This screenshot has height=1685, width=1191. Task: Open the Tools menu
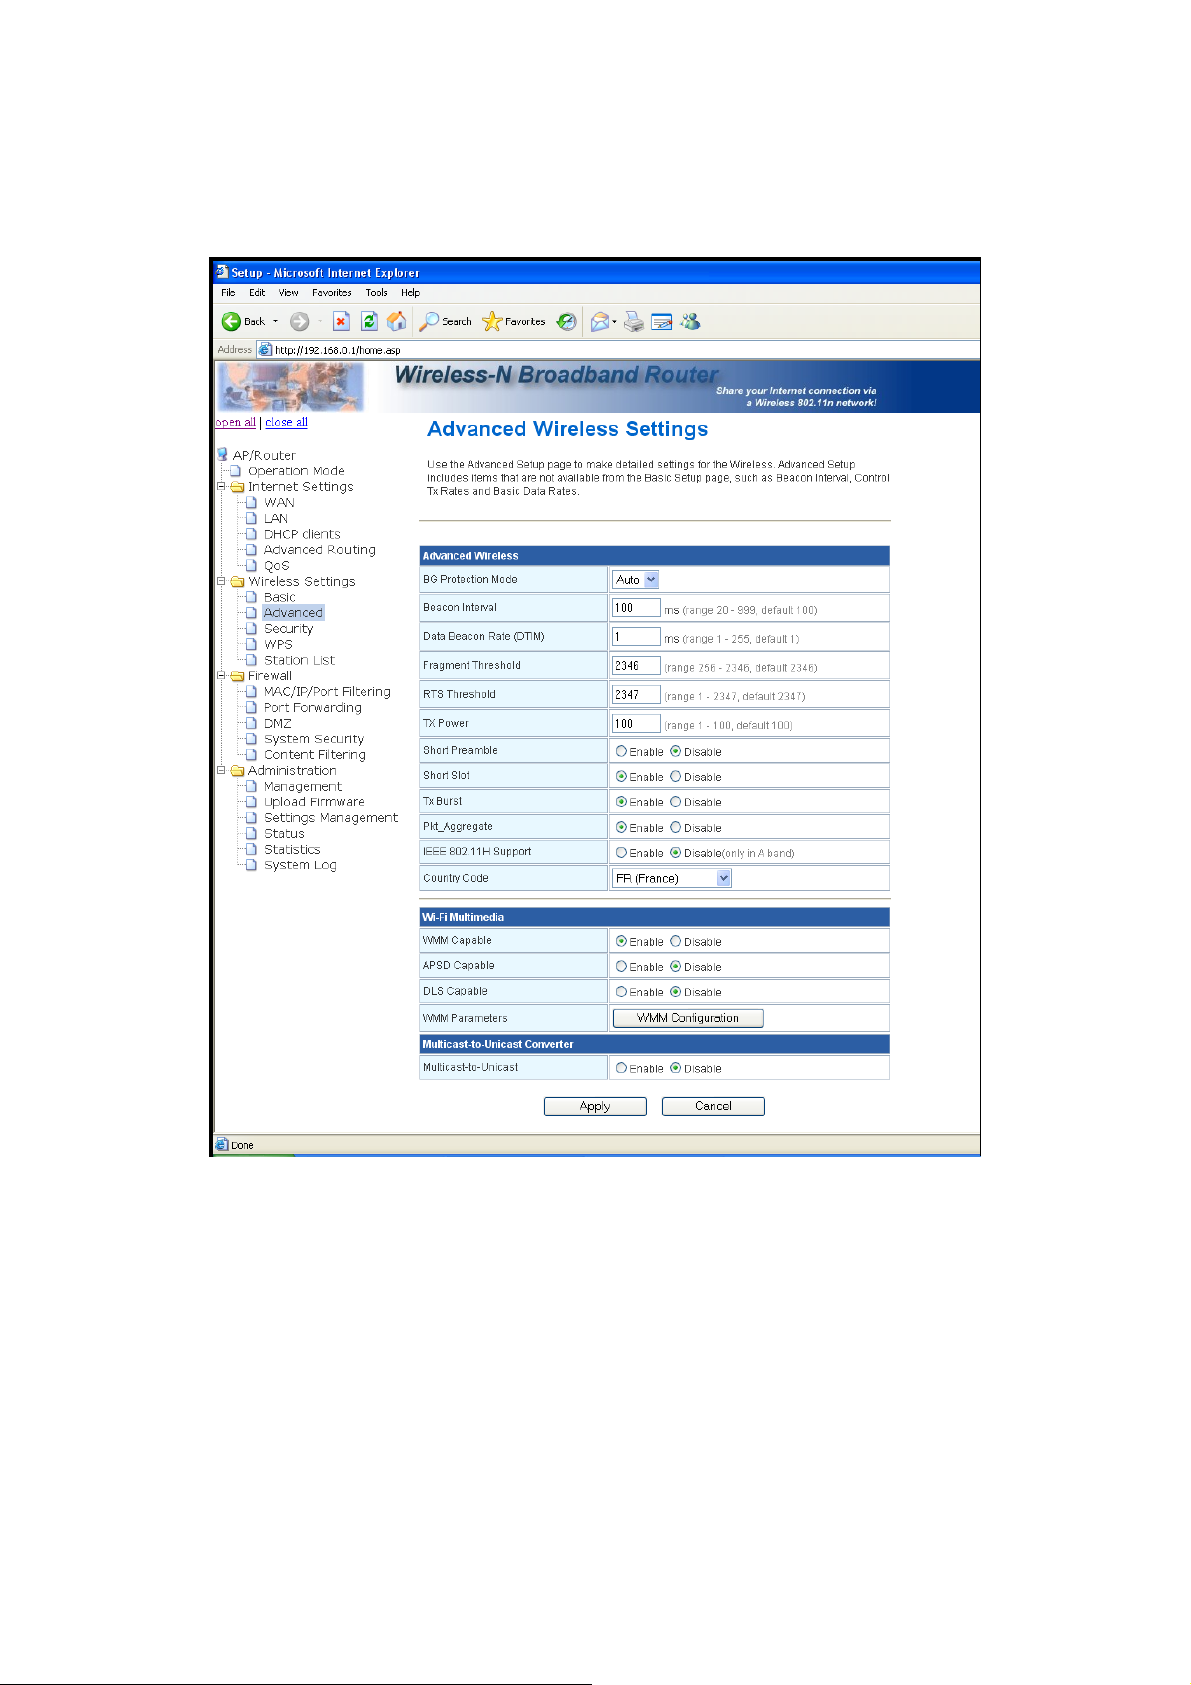click(376, 293)
